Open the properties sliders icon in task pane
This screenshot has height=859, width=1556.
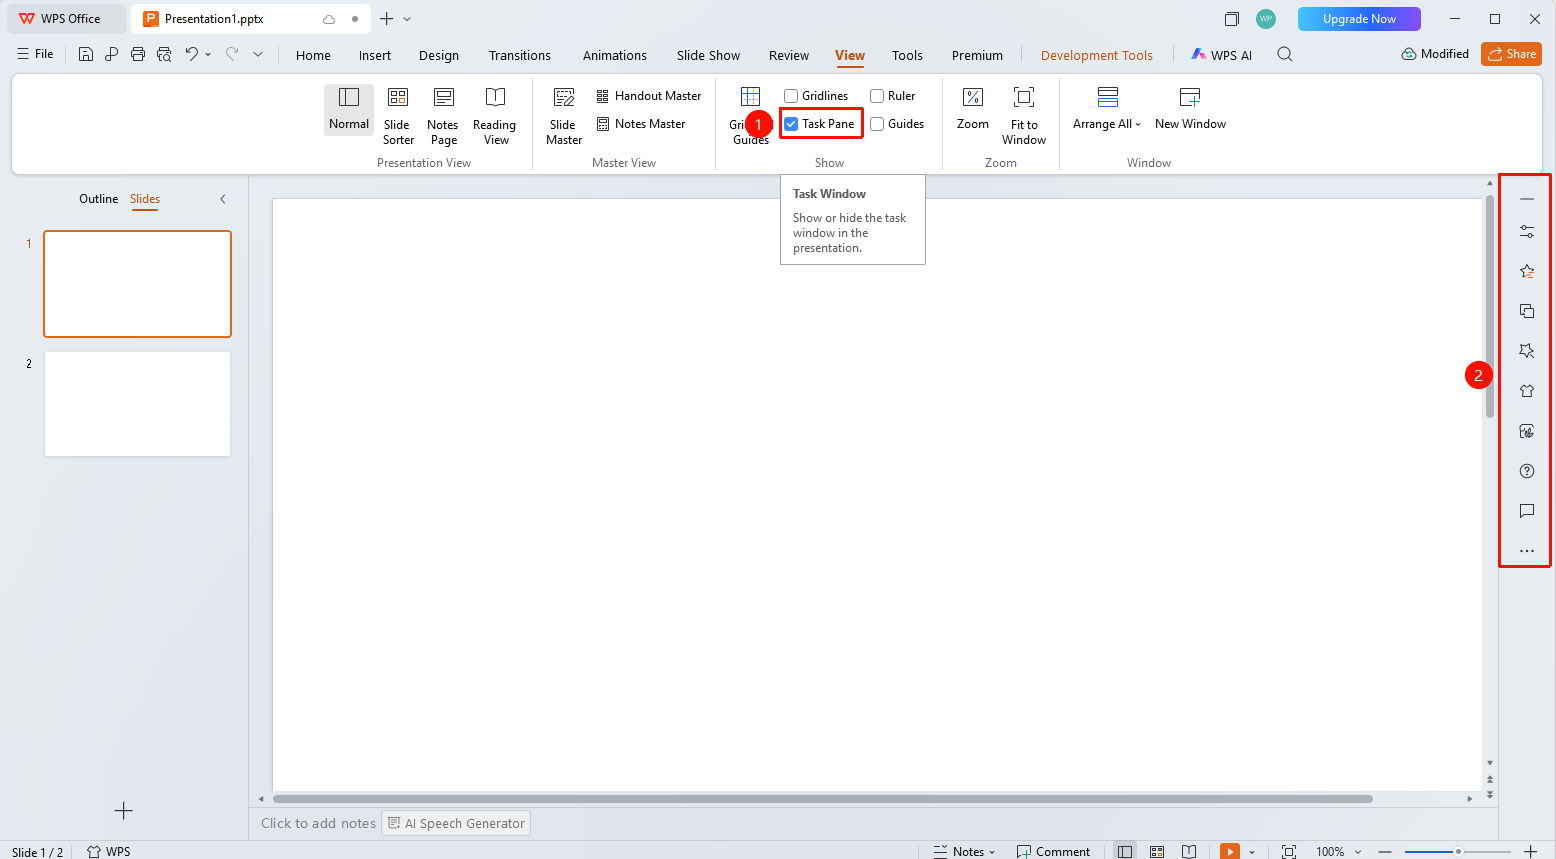point(1527,231)
